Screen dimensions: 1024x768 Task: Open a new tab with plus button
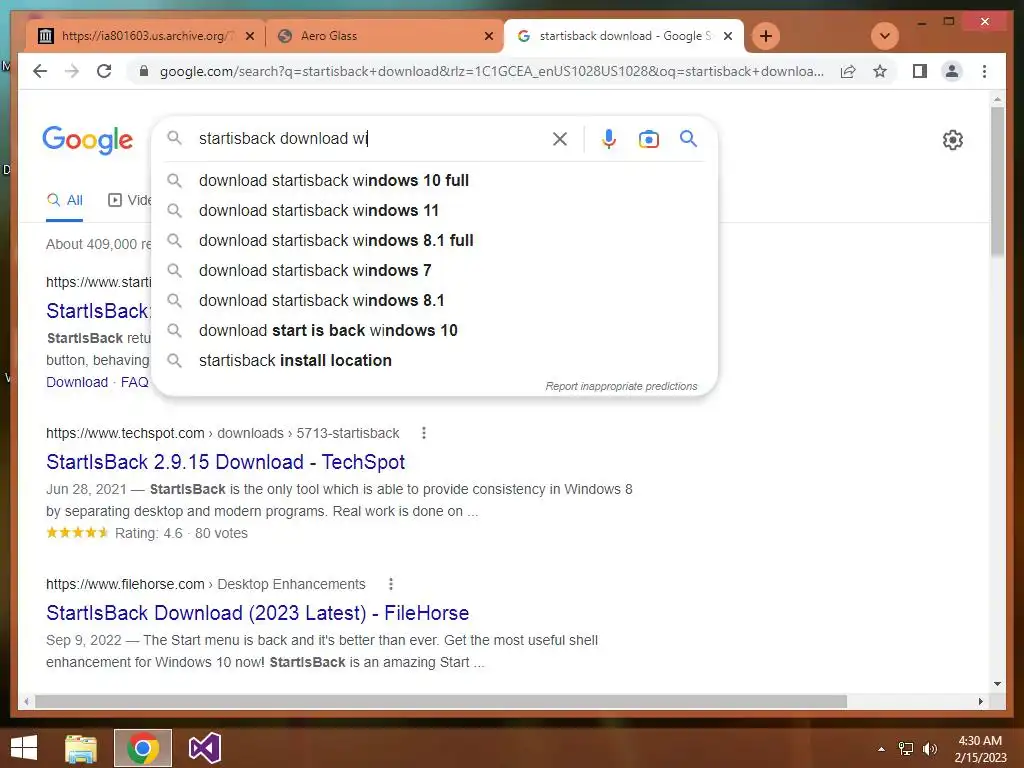tap(765, 36)
